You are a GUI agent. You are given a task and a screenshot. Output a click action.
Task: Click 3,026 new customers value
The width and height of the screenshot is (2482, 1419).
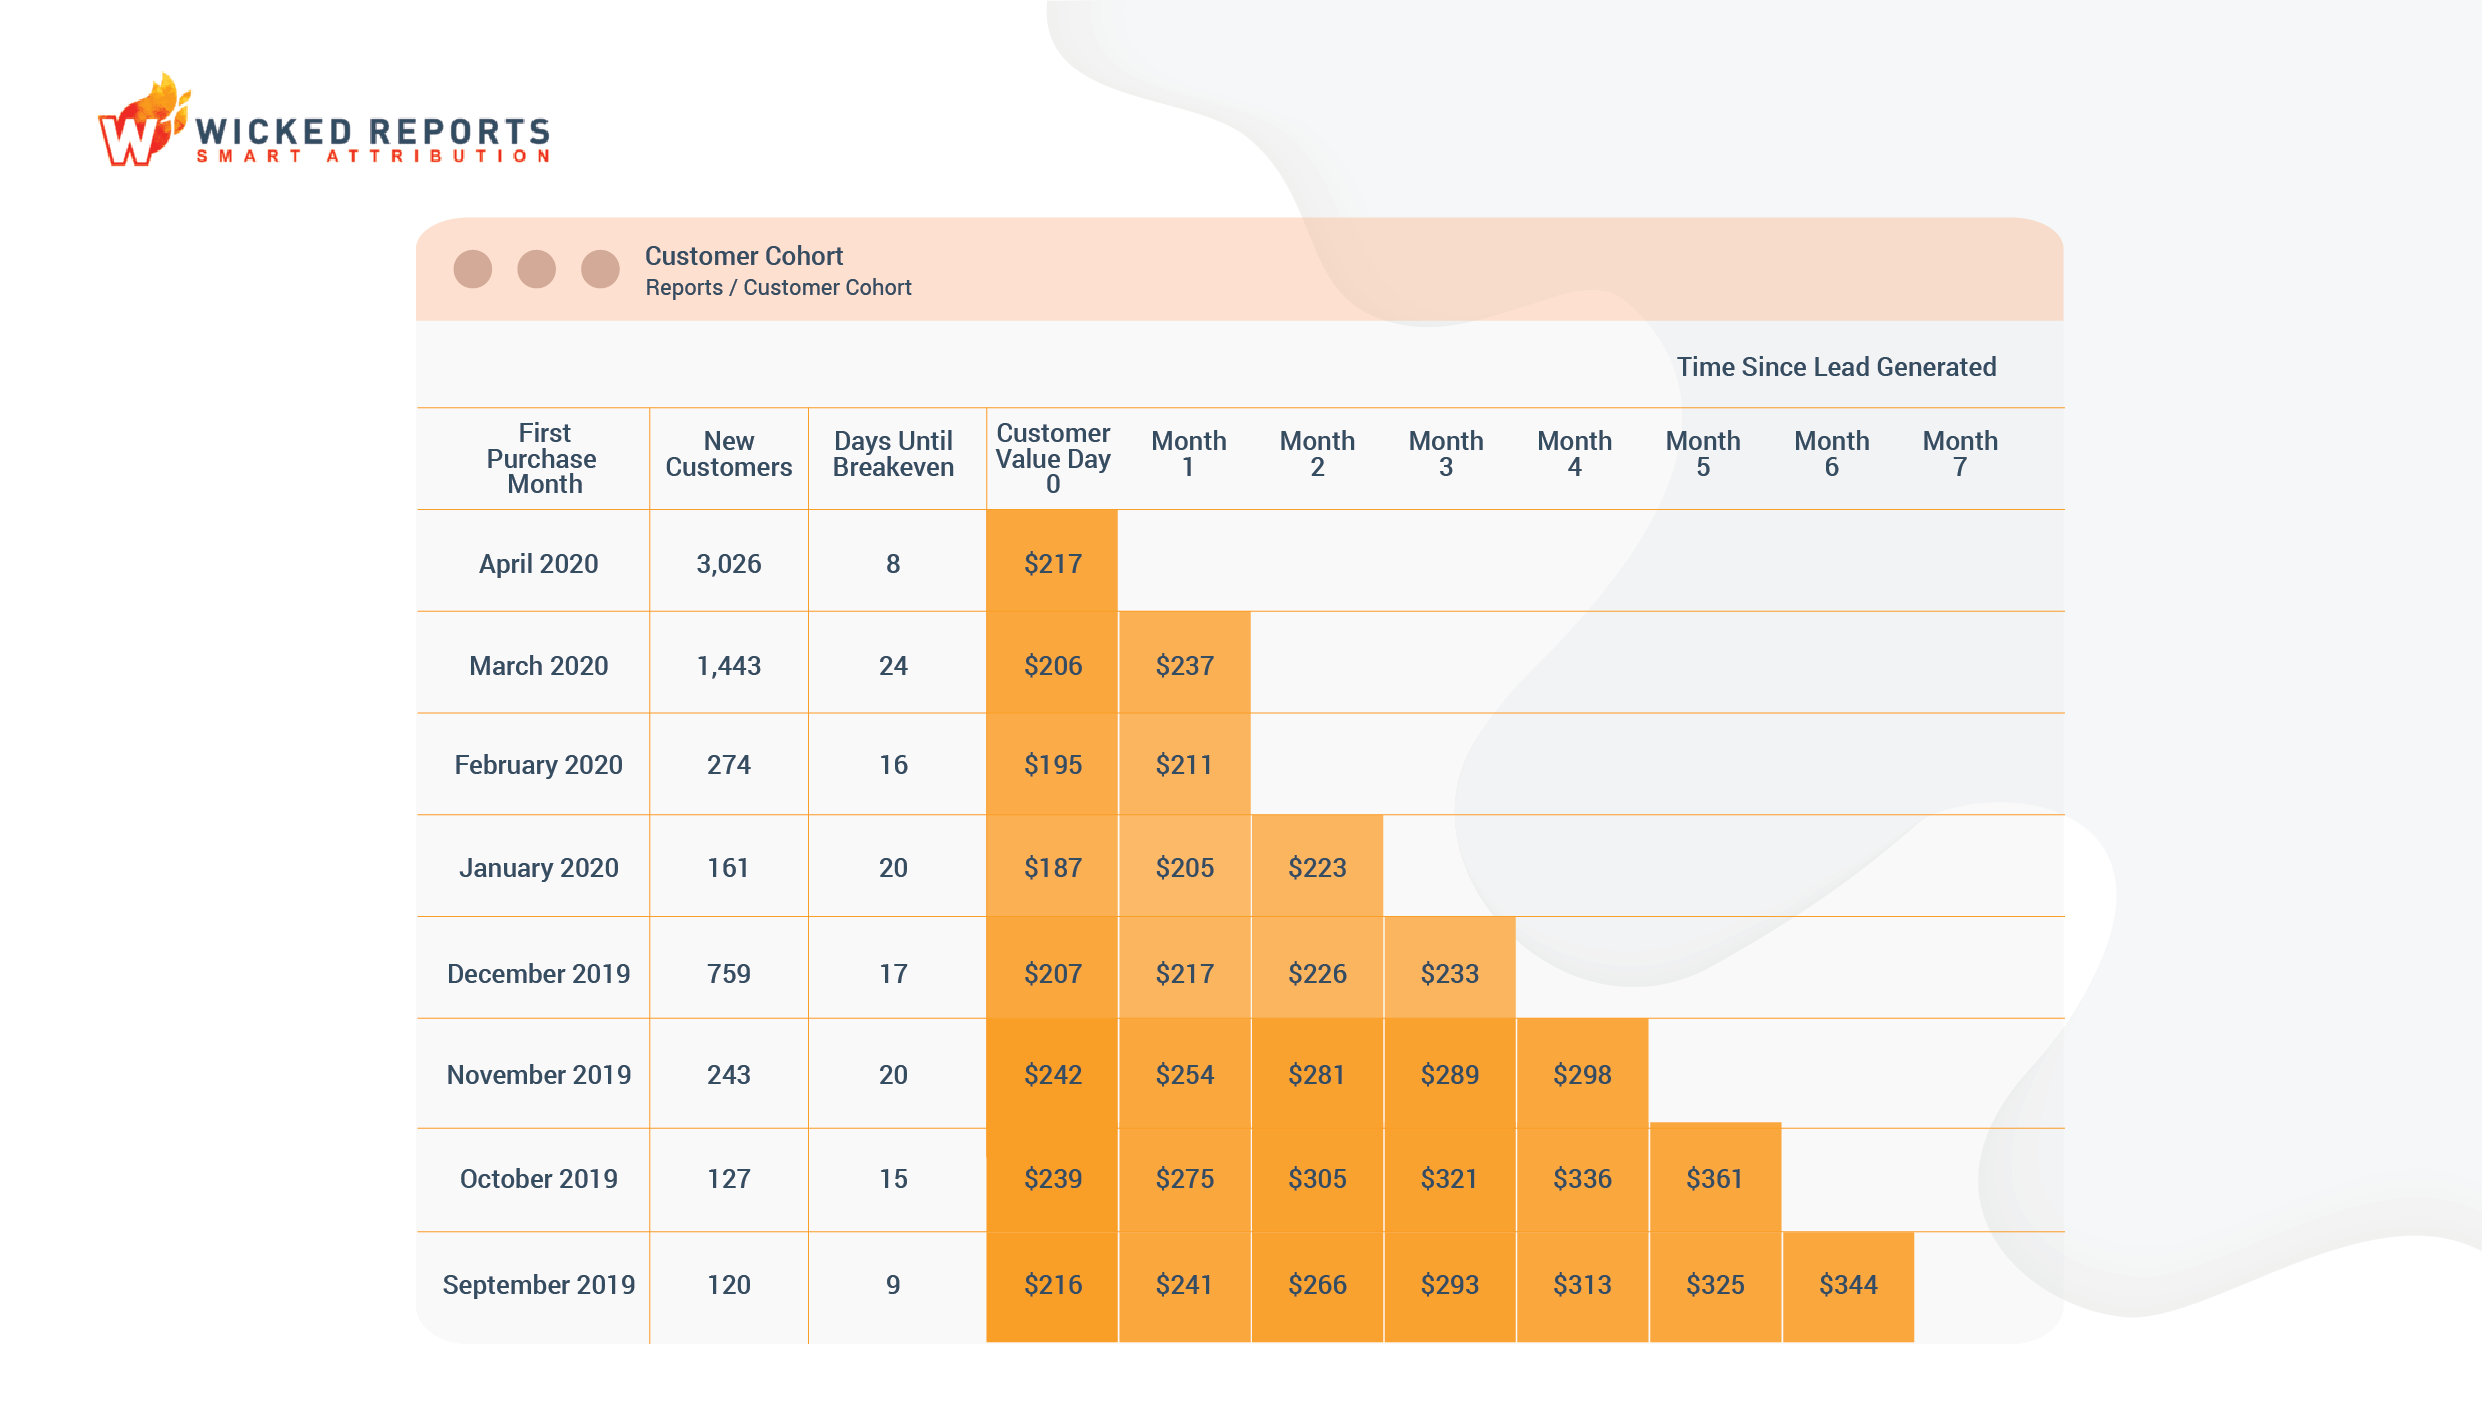[x=728, y=564]
